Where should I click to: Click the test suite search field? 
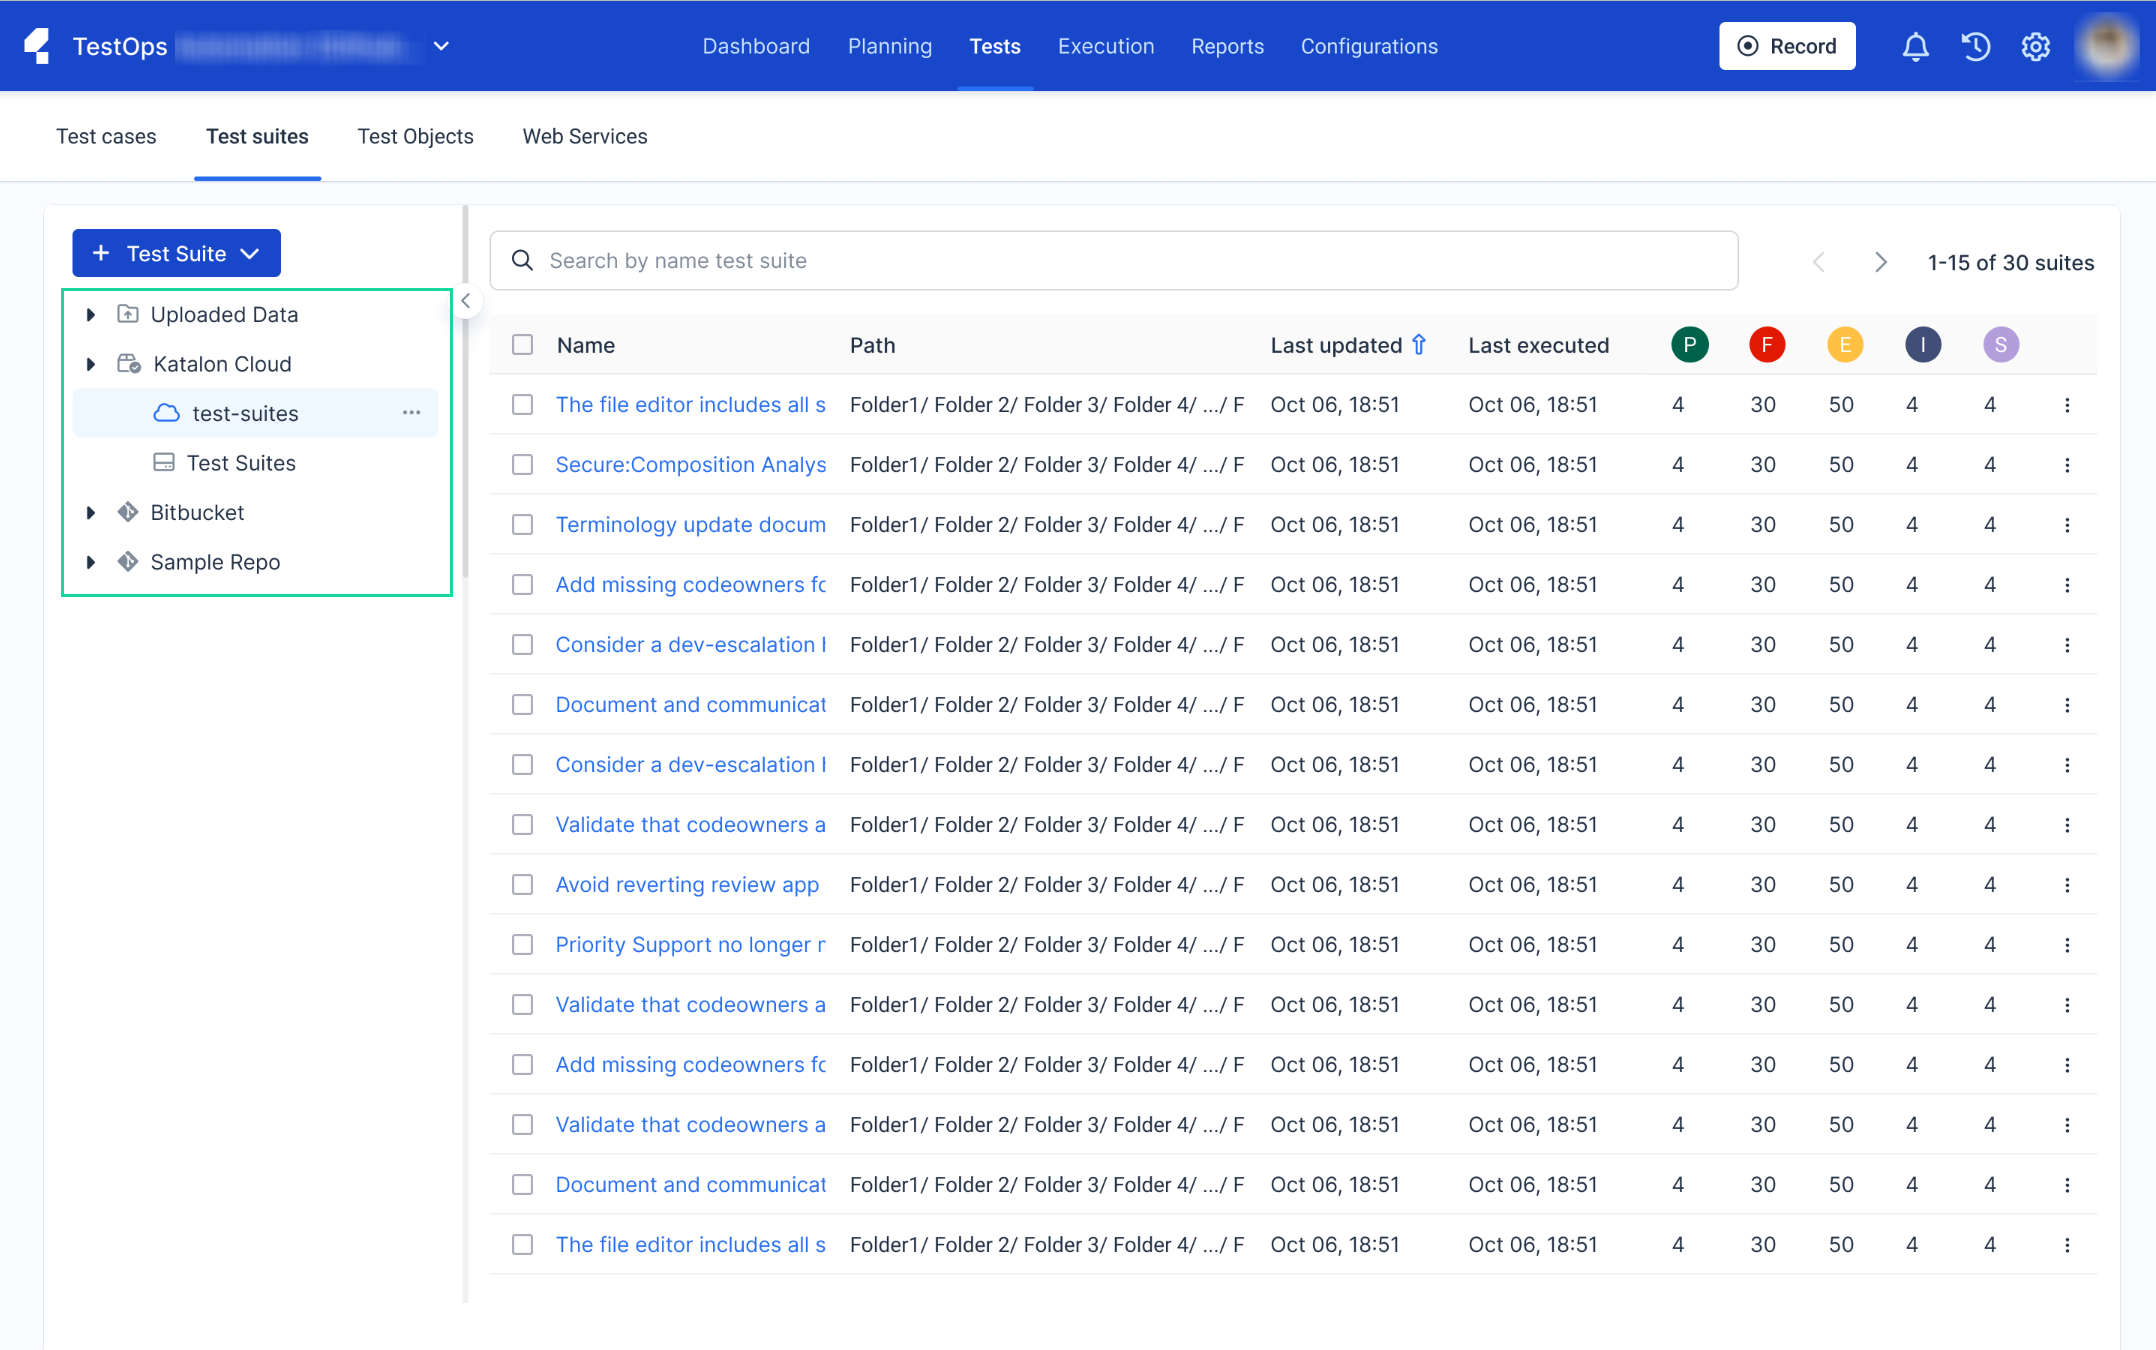point(1113,261)
